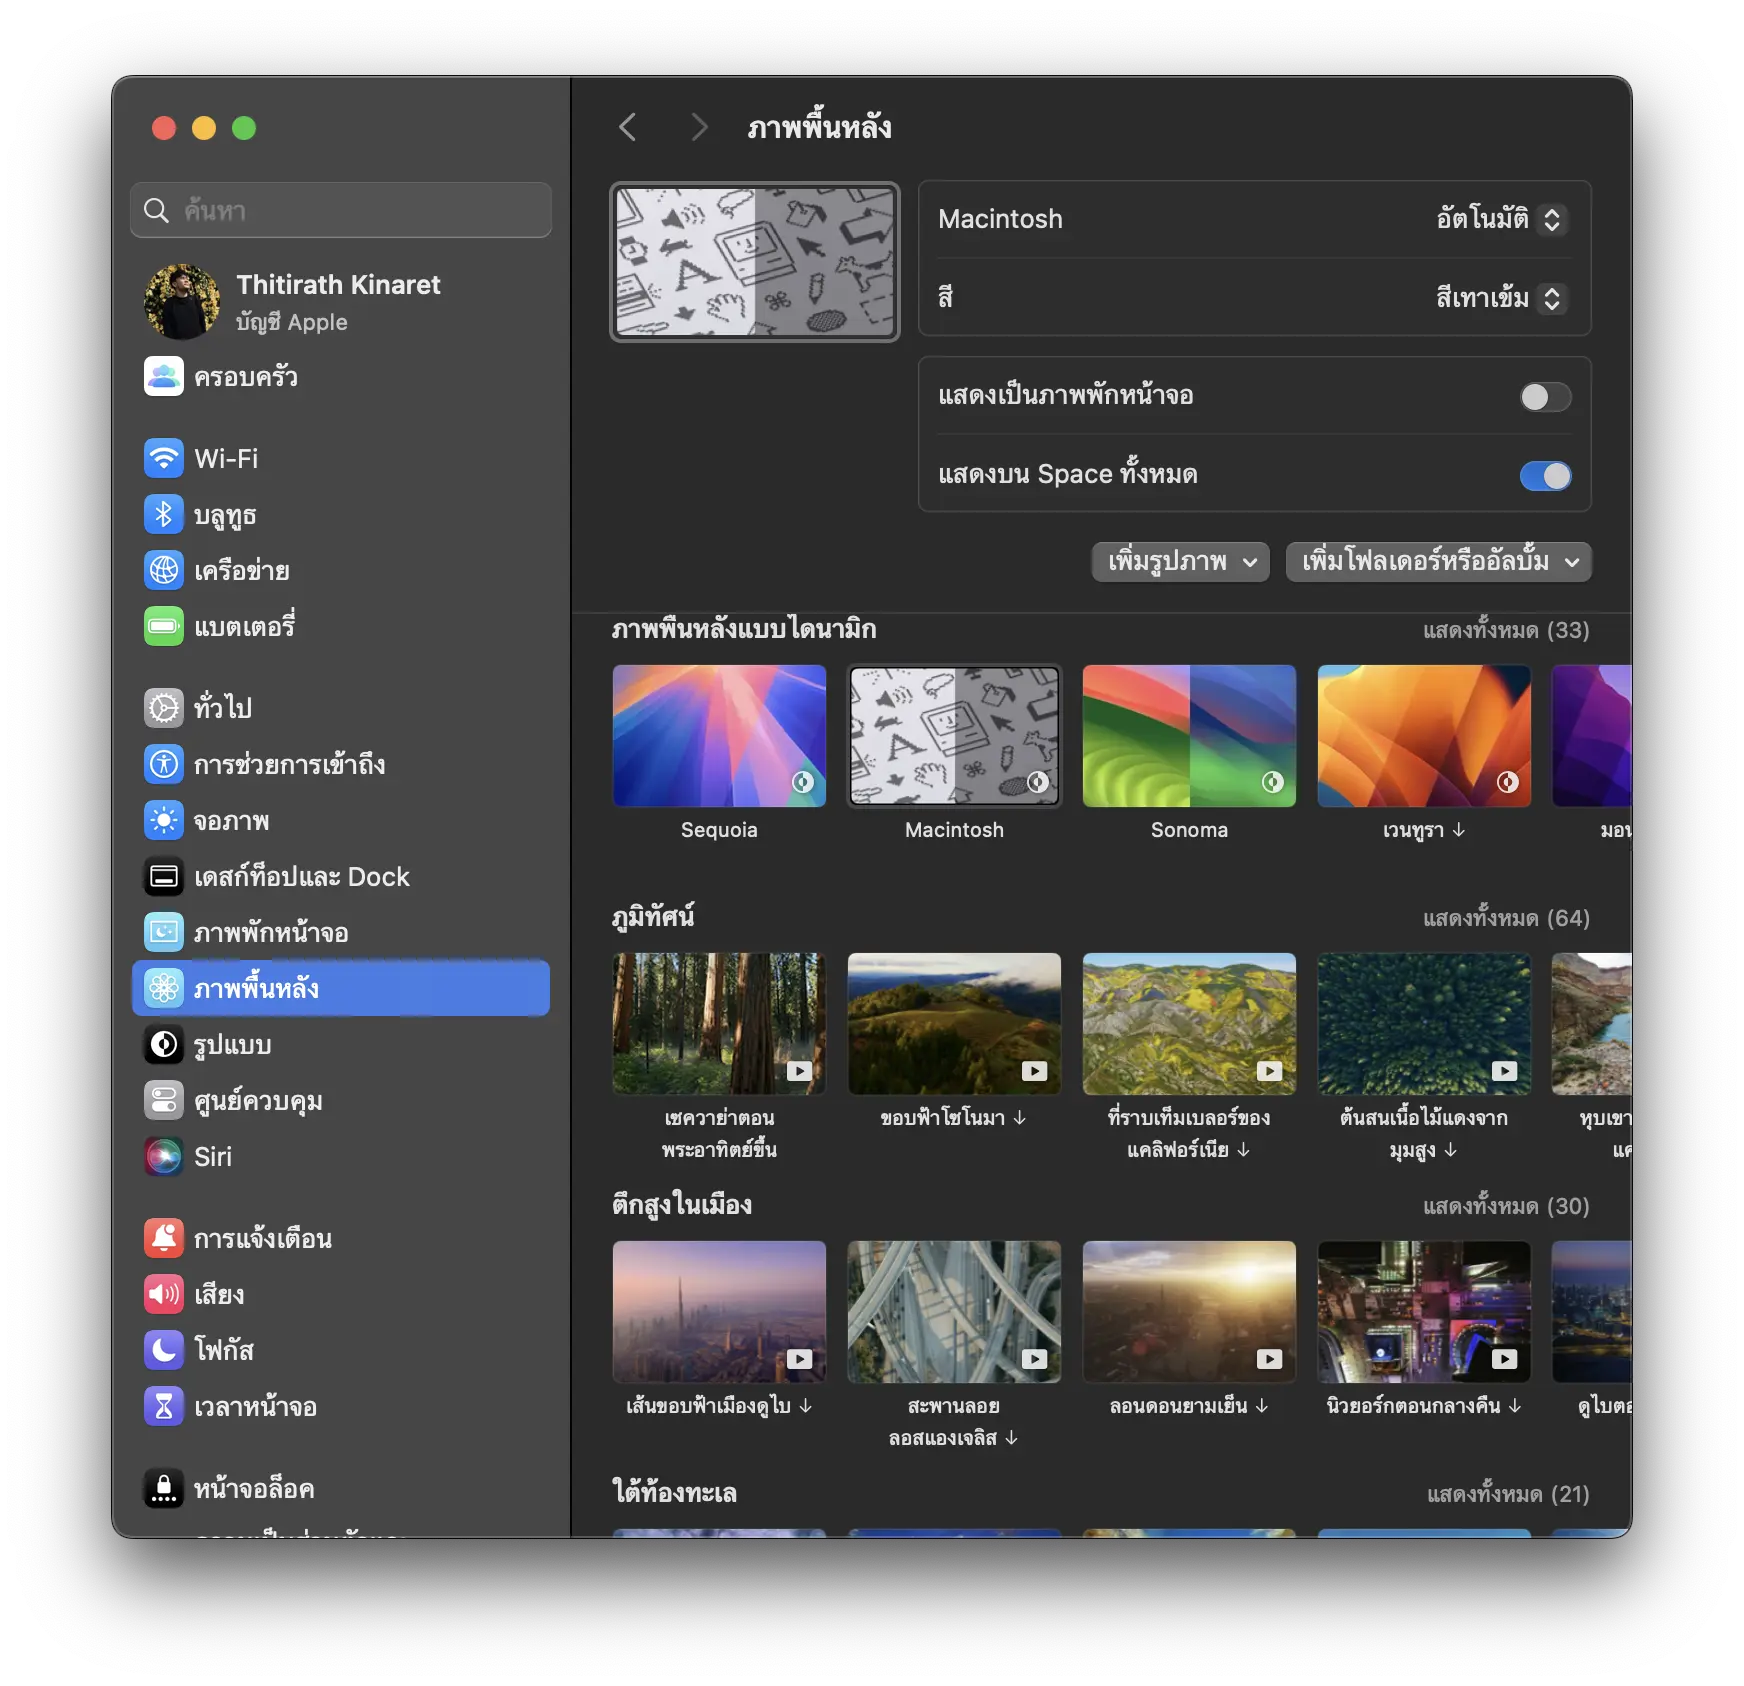Enable show as screen saver toggle
1744x1686 pixels.
tap(1544, 397)
